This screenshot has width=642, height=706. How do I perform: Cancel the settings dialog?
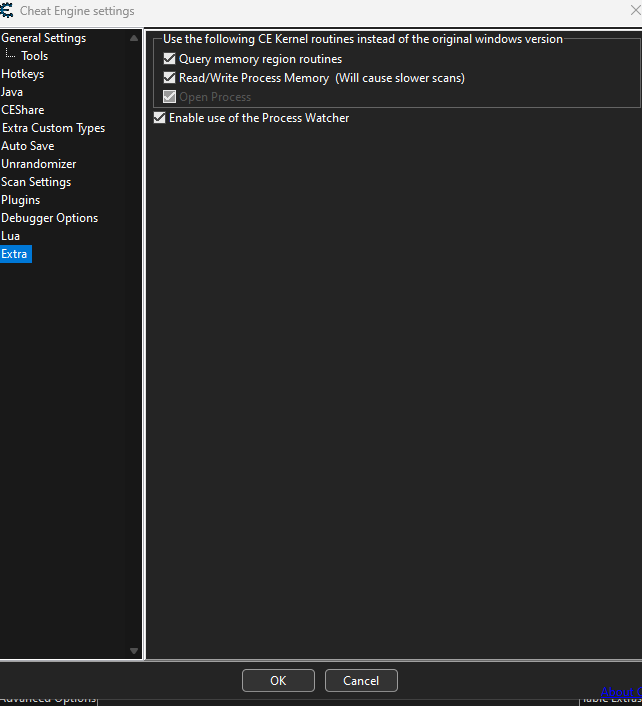[x=361, y=680]
